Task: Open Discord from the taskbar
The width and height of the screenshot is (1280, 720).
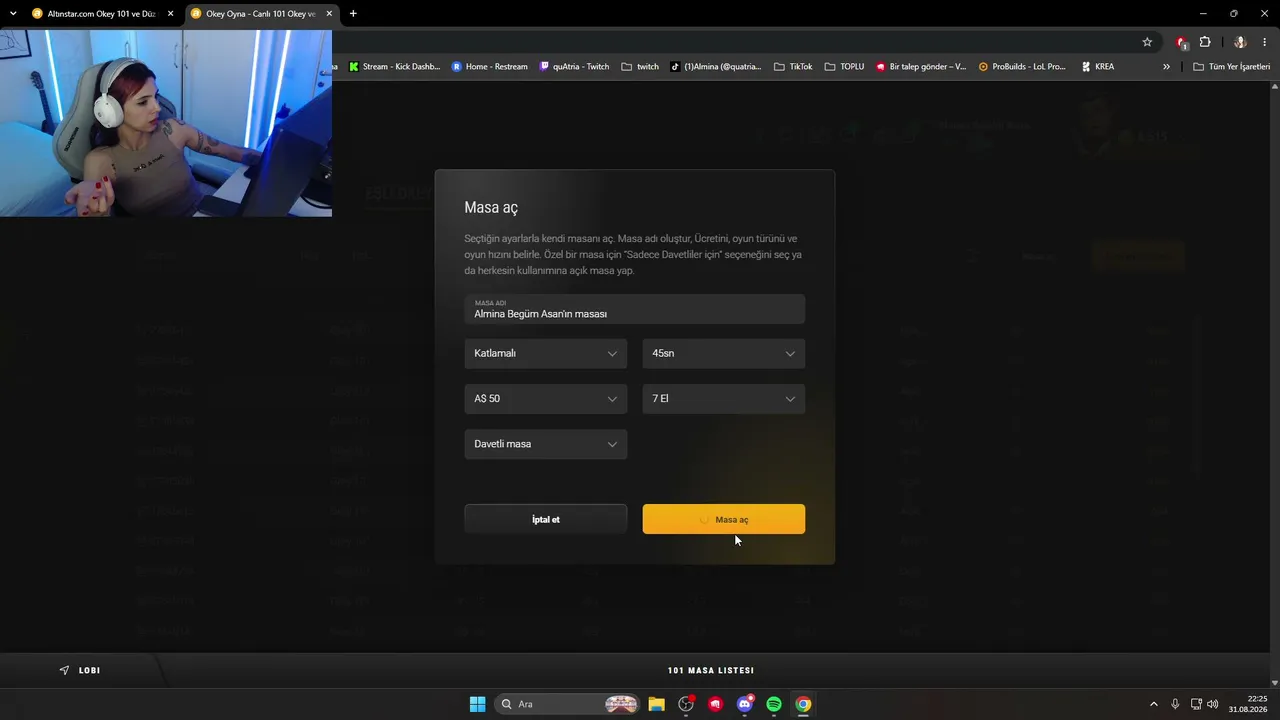Action: pyautogui.click(x=744, y=704)
